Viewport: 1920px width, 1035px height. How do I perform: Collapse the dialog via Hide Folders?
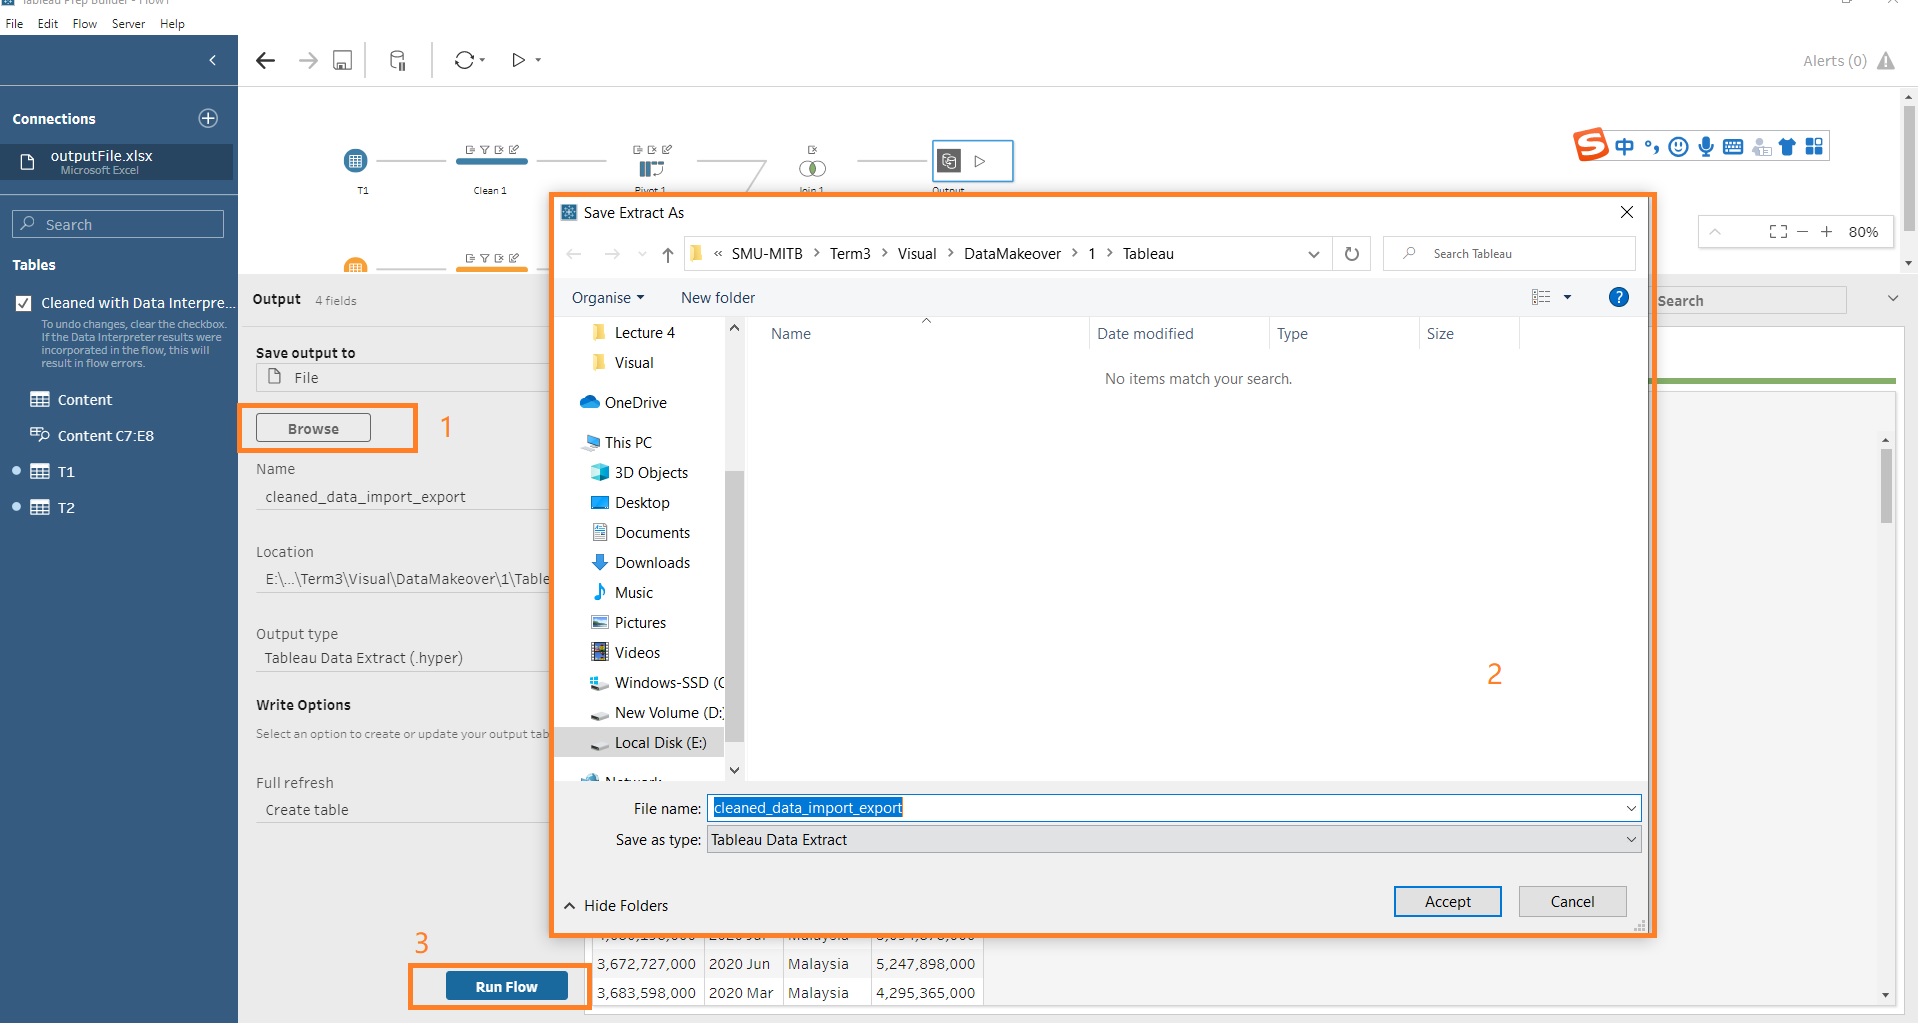pyautogui.click(x=616, y=906)
